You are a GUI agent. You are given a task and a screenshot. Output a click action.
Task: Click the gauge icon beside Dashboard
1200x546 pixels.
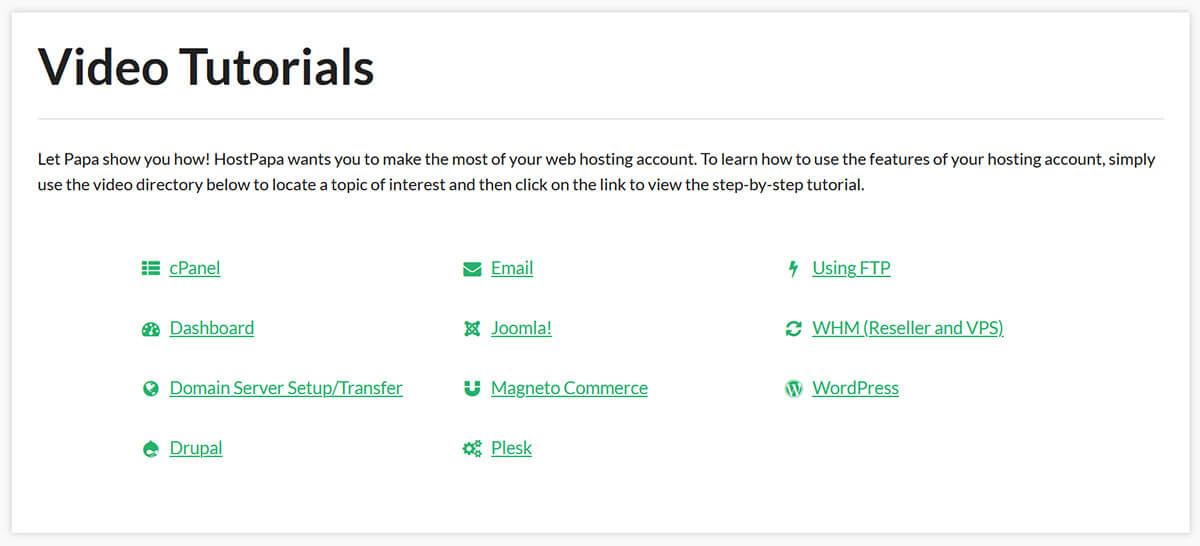151,329
